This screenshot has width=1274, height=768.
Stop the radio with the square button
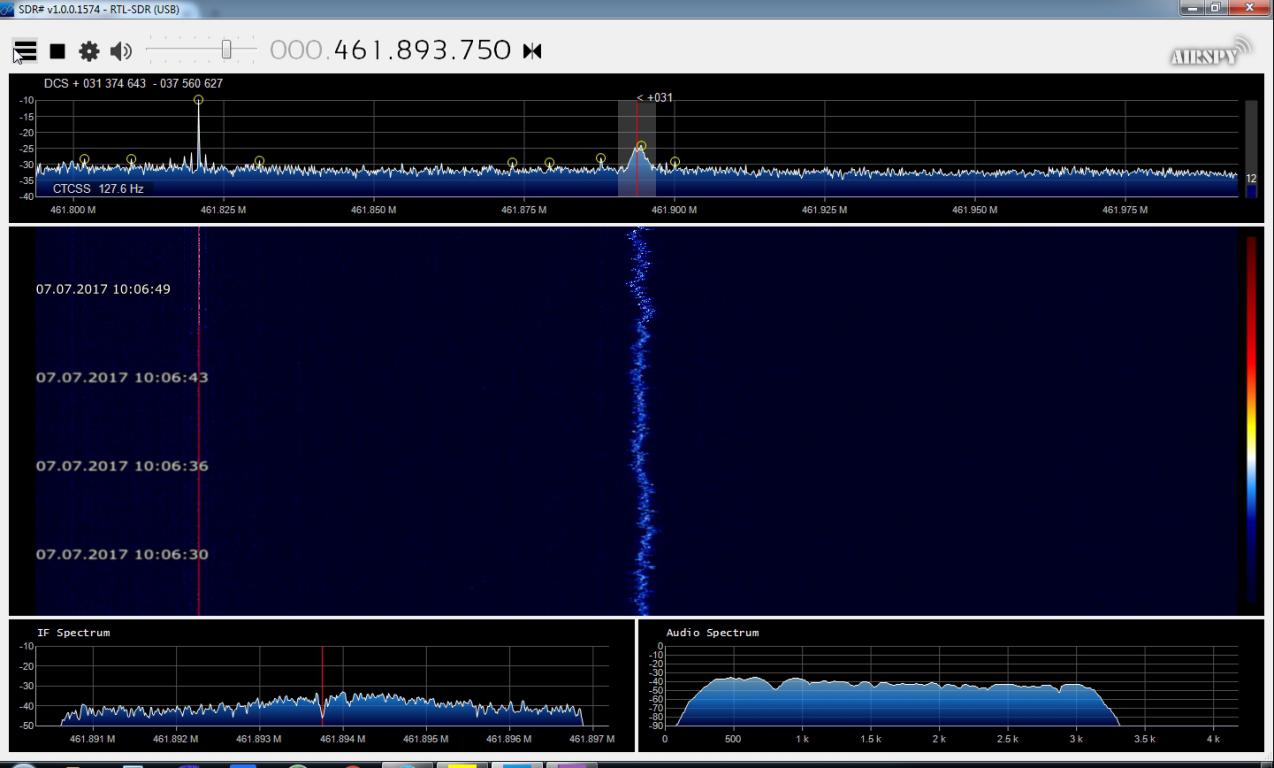point(58,51)
